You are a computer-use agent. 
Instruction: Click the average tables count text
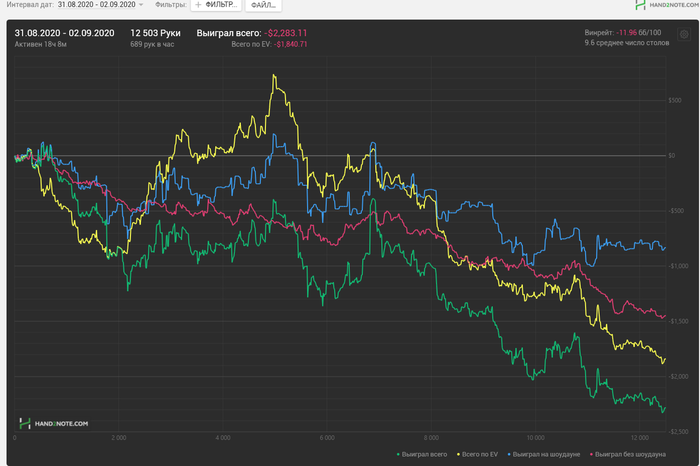[x=625, y=44]
